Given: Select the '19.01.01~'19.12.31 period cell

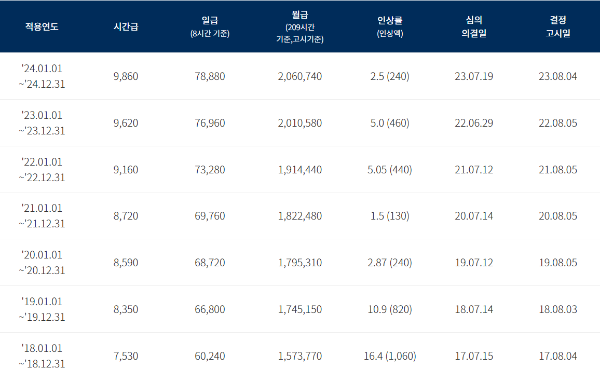Looking at the screenshot, I should pyautogui.click(x=42, y=309).
